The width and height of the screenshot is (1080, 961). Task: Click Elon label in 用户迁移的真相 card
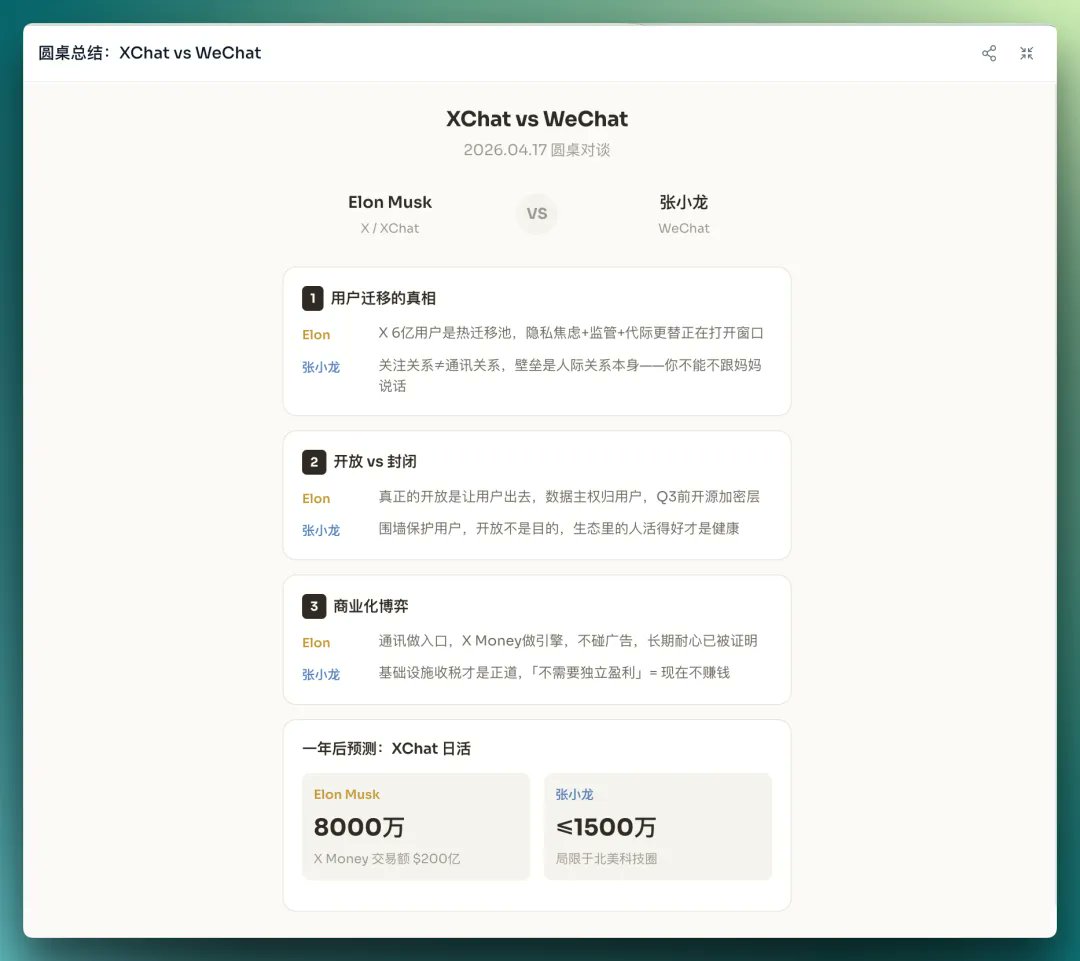316,335
